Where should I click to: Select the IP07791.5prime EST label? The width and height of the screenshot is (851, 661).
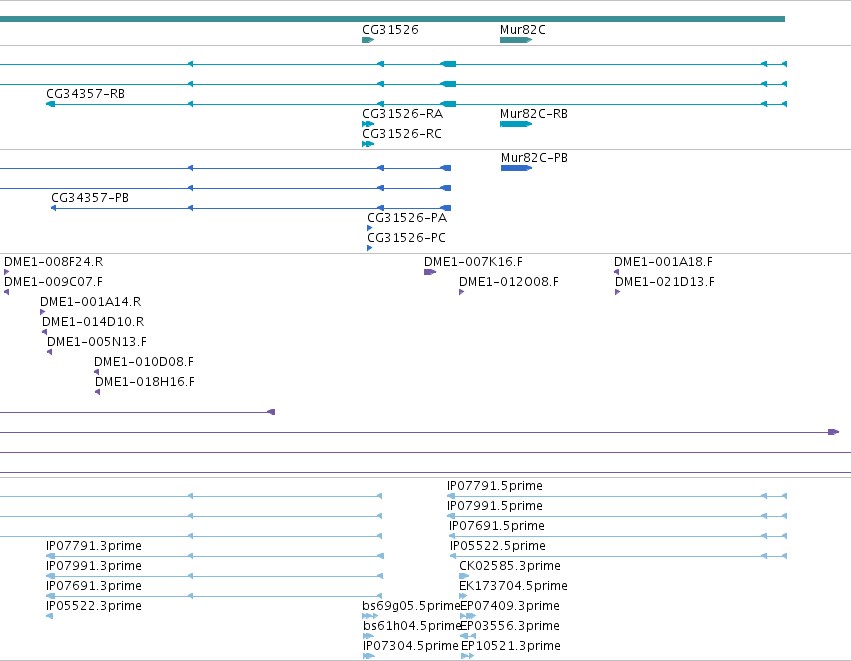tap(495, 486)
